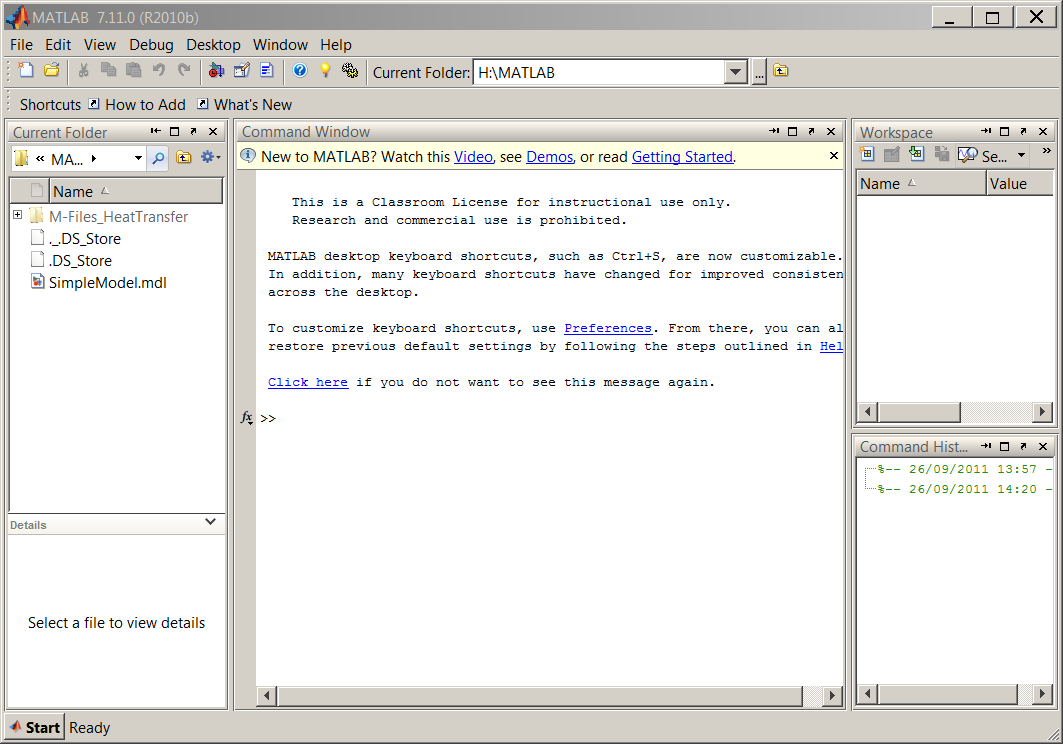Image resolution: width=1063 pixels, height=744 pixels.
Task: Click the New Script icon in the toolbar
Action: click(x=26, y=71)
